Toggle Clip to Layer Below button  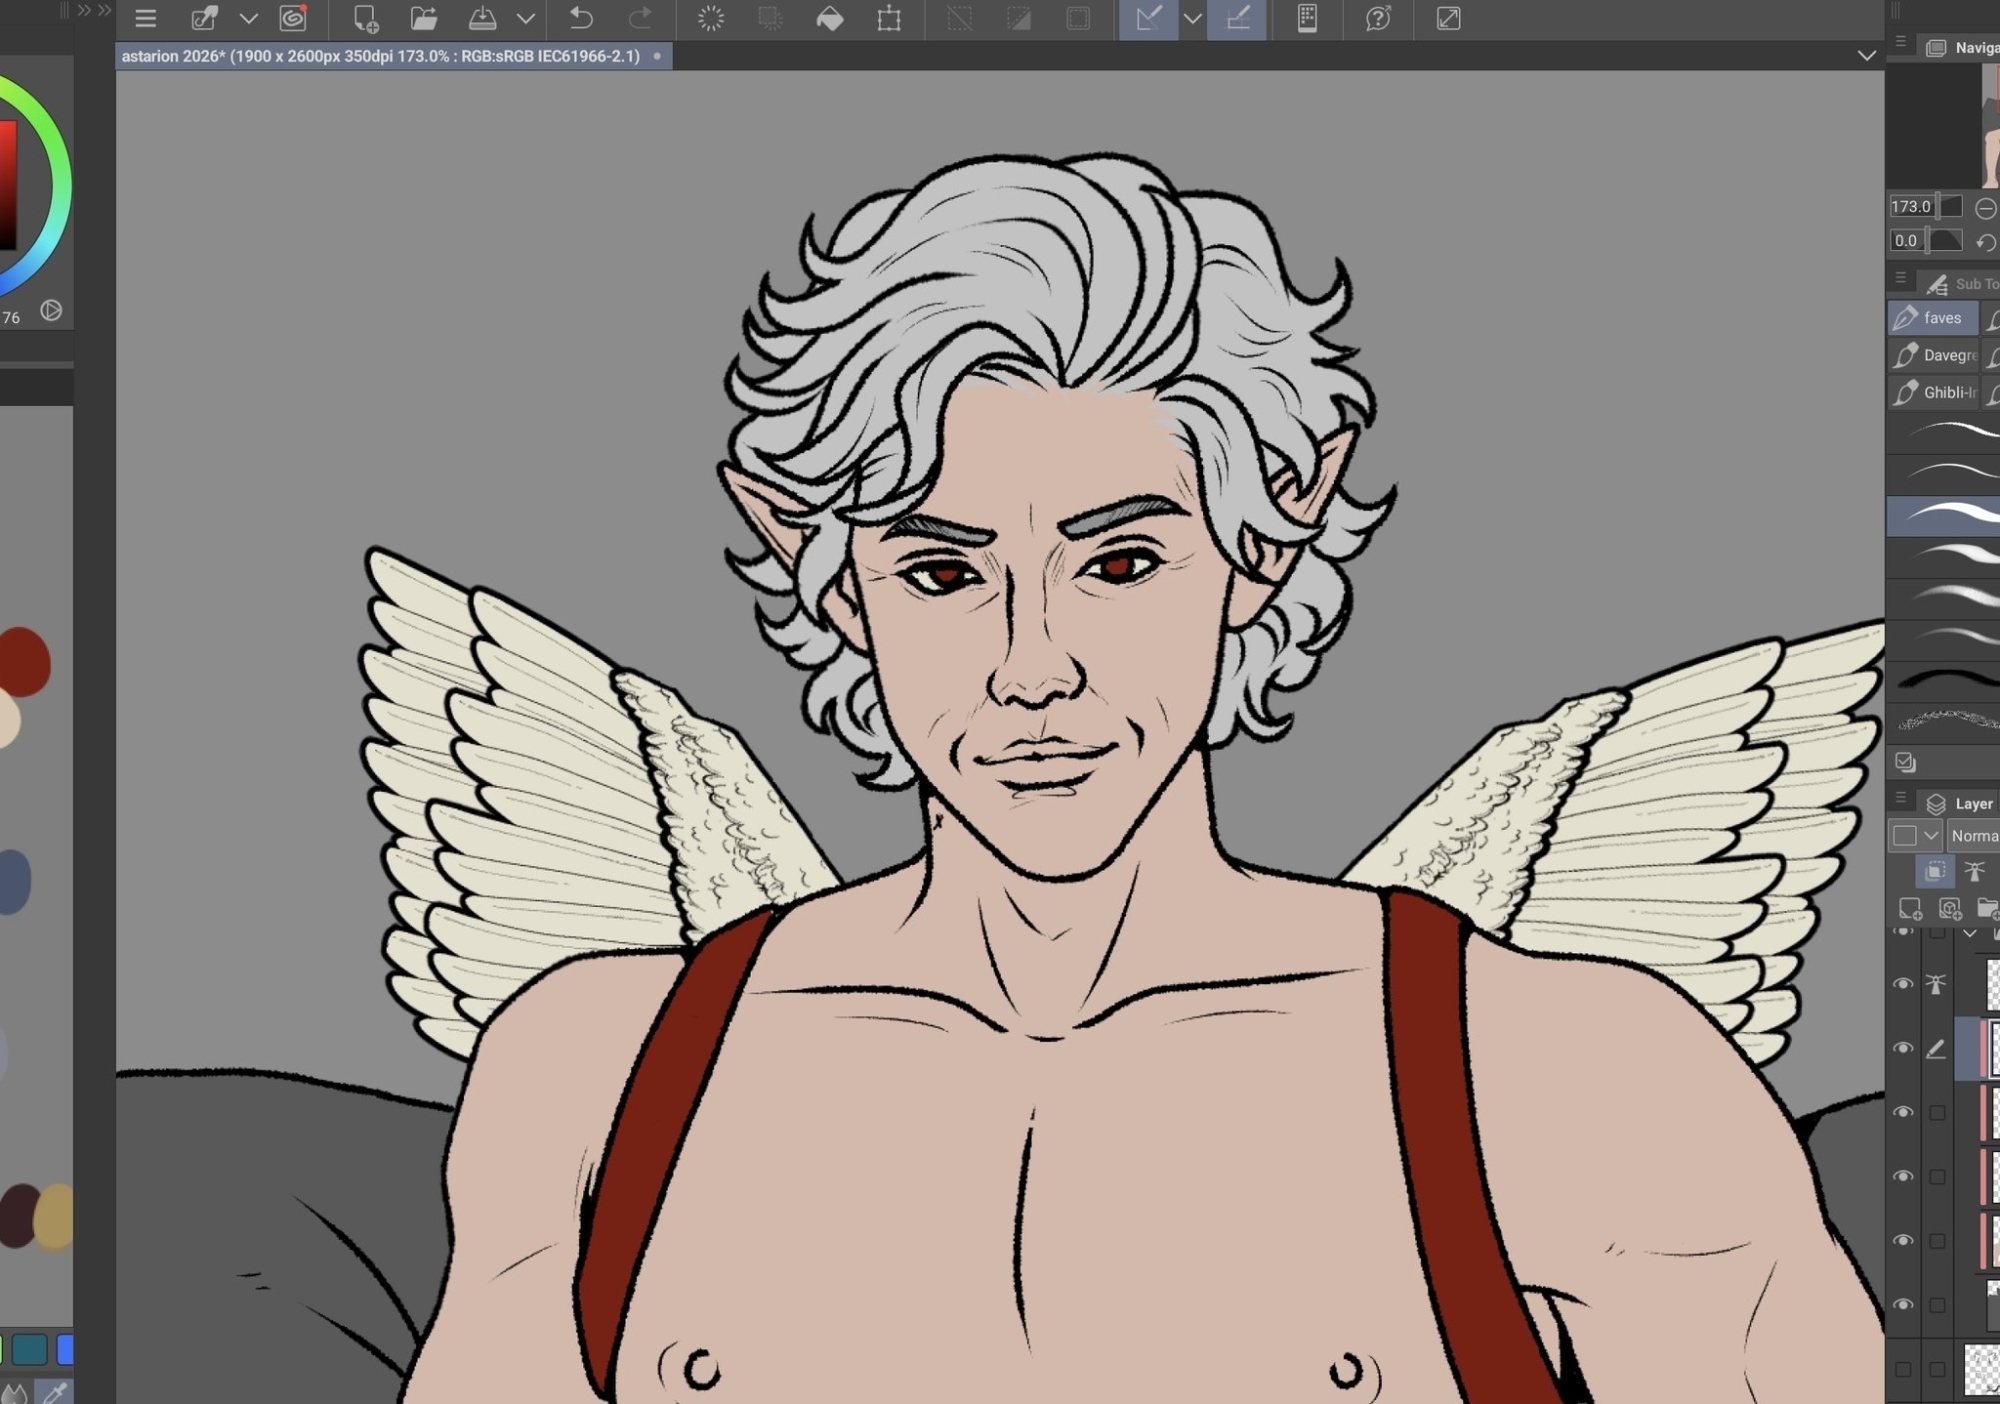click(1935, 871)
